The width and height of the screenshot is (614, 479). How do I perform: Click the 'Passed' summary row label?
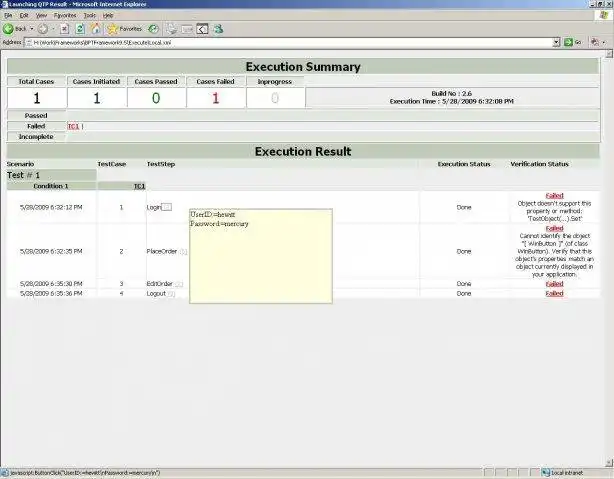36,116
